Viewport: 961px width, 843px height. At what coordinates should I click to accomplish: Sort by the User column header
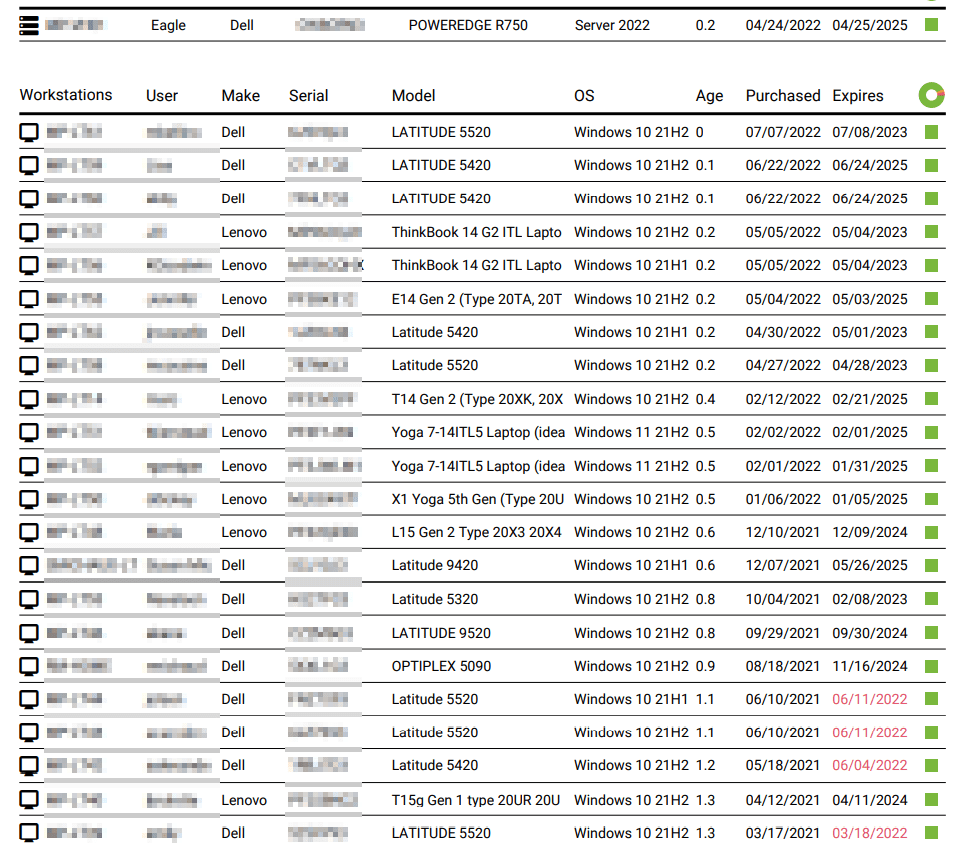[162, 96]
